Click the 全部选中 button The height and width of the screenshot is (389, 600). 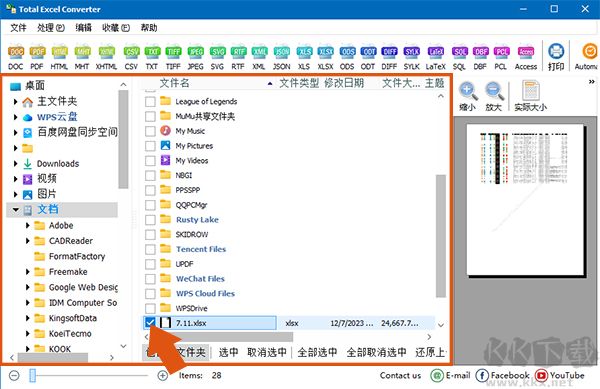[x=317, y=352]
